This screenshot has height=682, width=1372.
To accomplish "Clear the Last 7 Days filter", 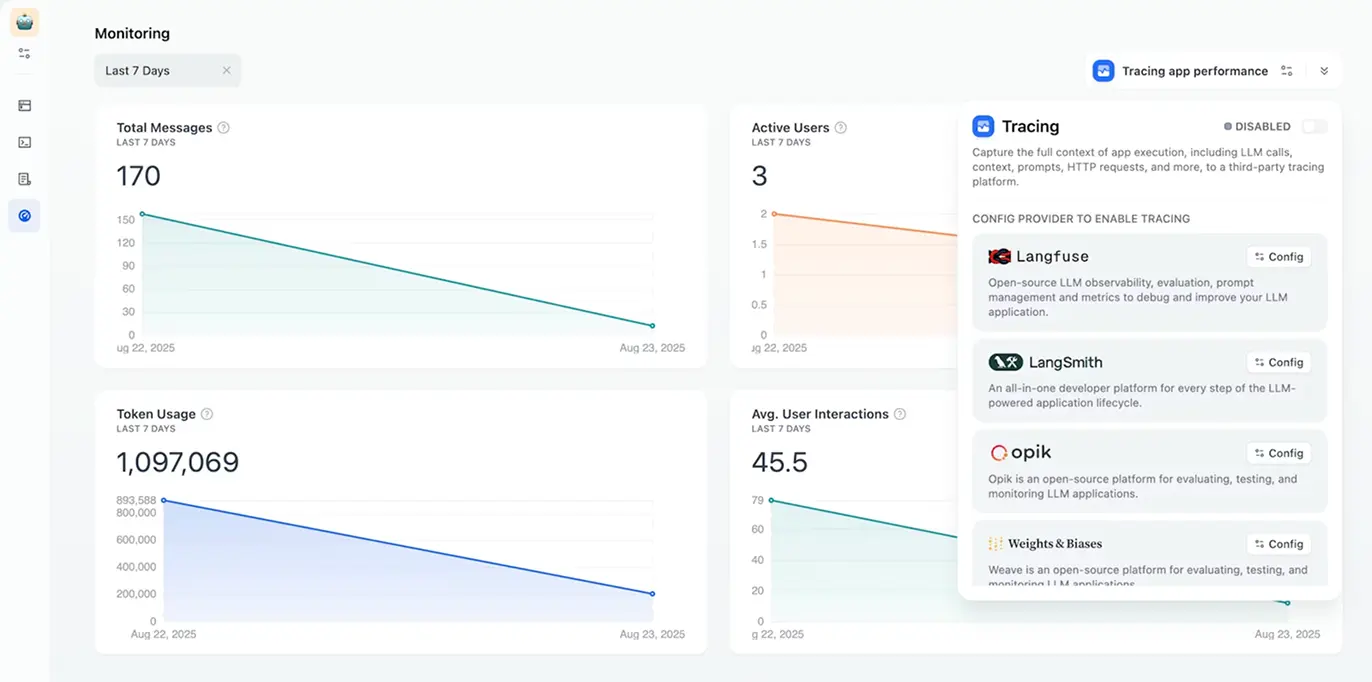I will [227, 71].
